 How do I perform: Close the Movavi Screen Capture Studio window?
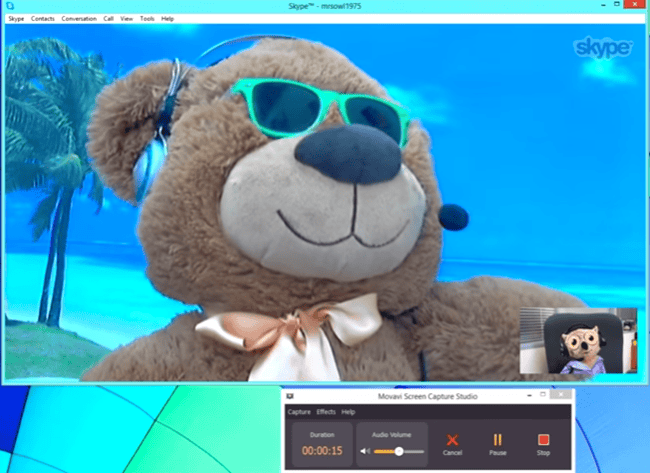560,395
